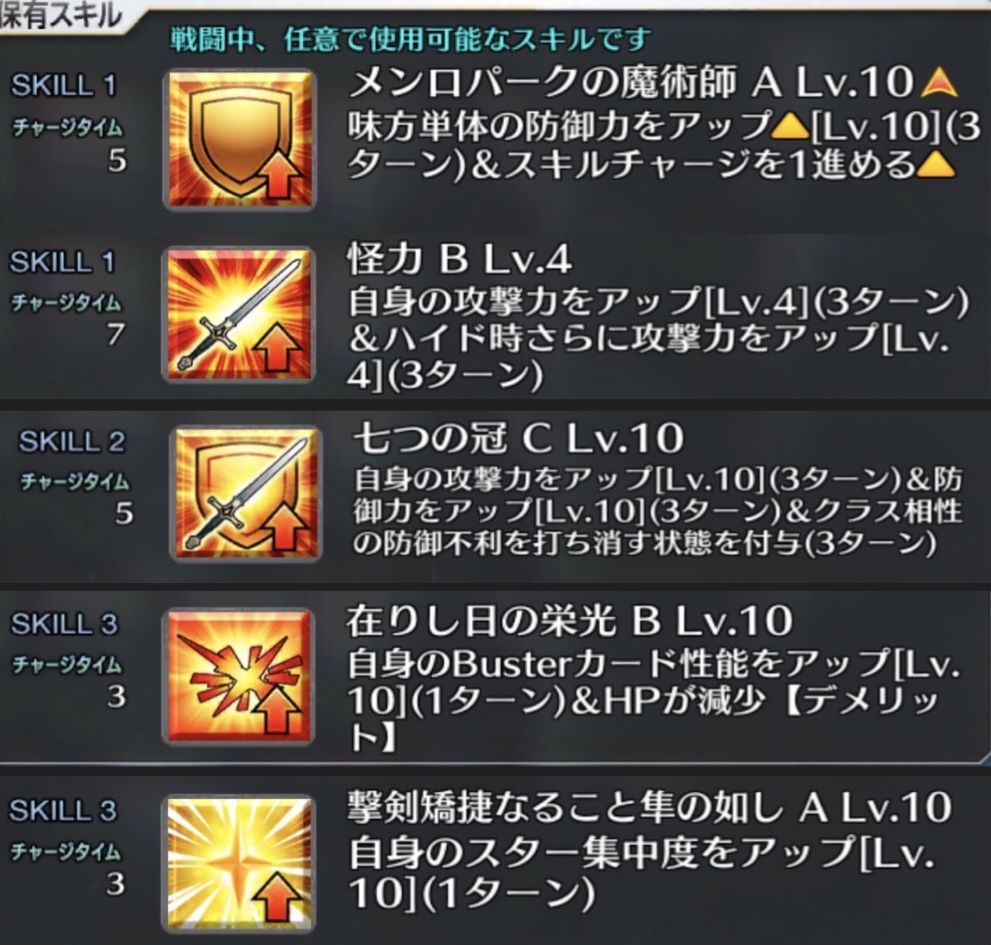991x945 pixels.
Task: Select skill title 怪力 B Lv.4
Action: (x=459, y=259)
